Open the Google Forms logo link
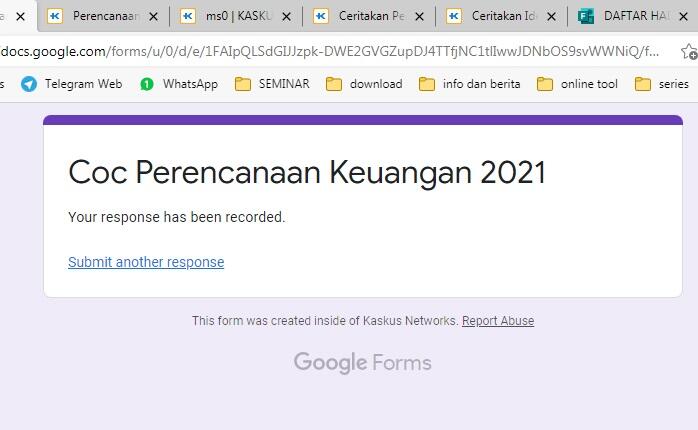Screen dimensions: 698x430 pos(363,362)
